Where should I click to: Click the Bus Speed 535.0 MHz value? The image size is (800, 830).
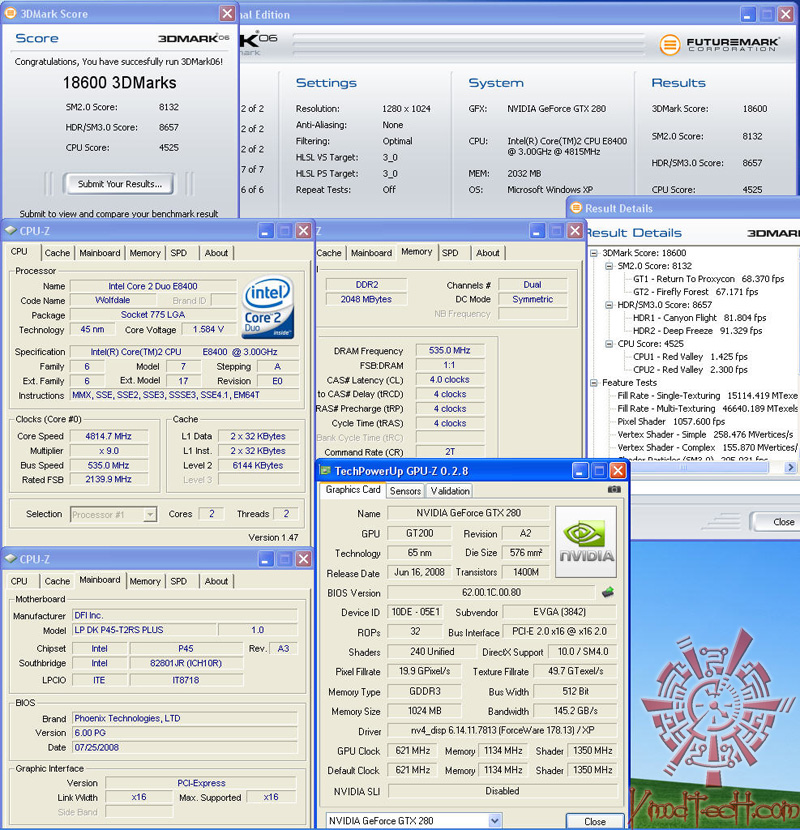[x=109, y=465]
